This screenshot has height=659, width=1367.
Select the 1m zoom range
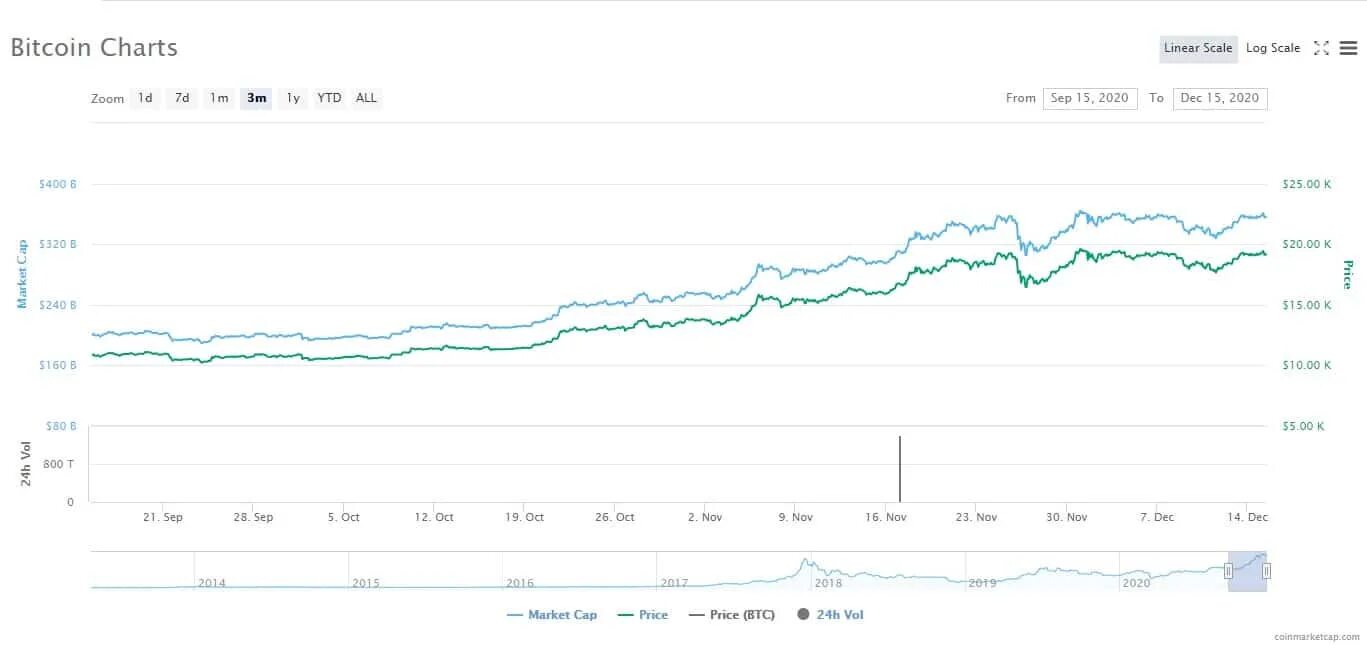[x=219, y=98]
